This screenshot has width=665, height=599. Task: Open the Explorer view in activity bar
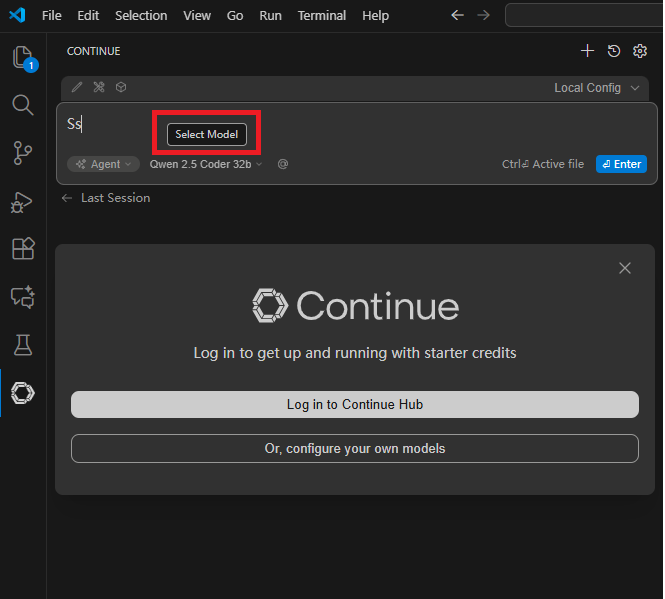pyautogui.click(x=23, y=58)
